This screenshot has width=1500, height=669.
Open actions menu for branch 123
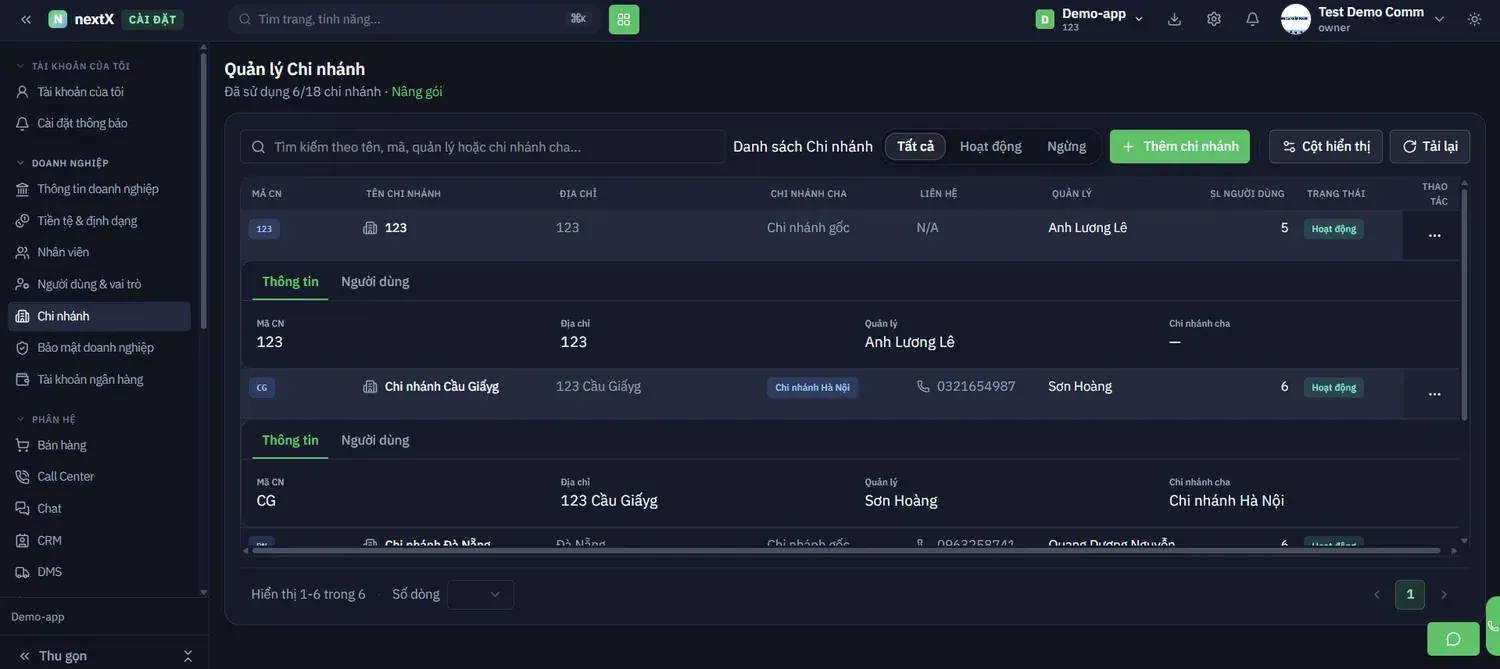pos(1434,235)
